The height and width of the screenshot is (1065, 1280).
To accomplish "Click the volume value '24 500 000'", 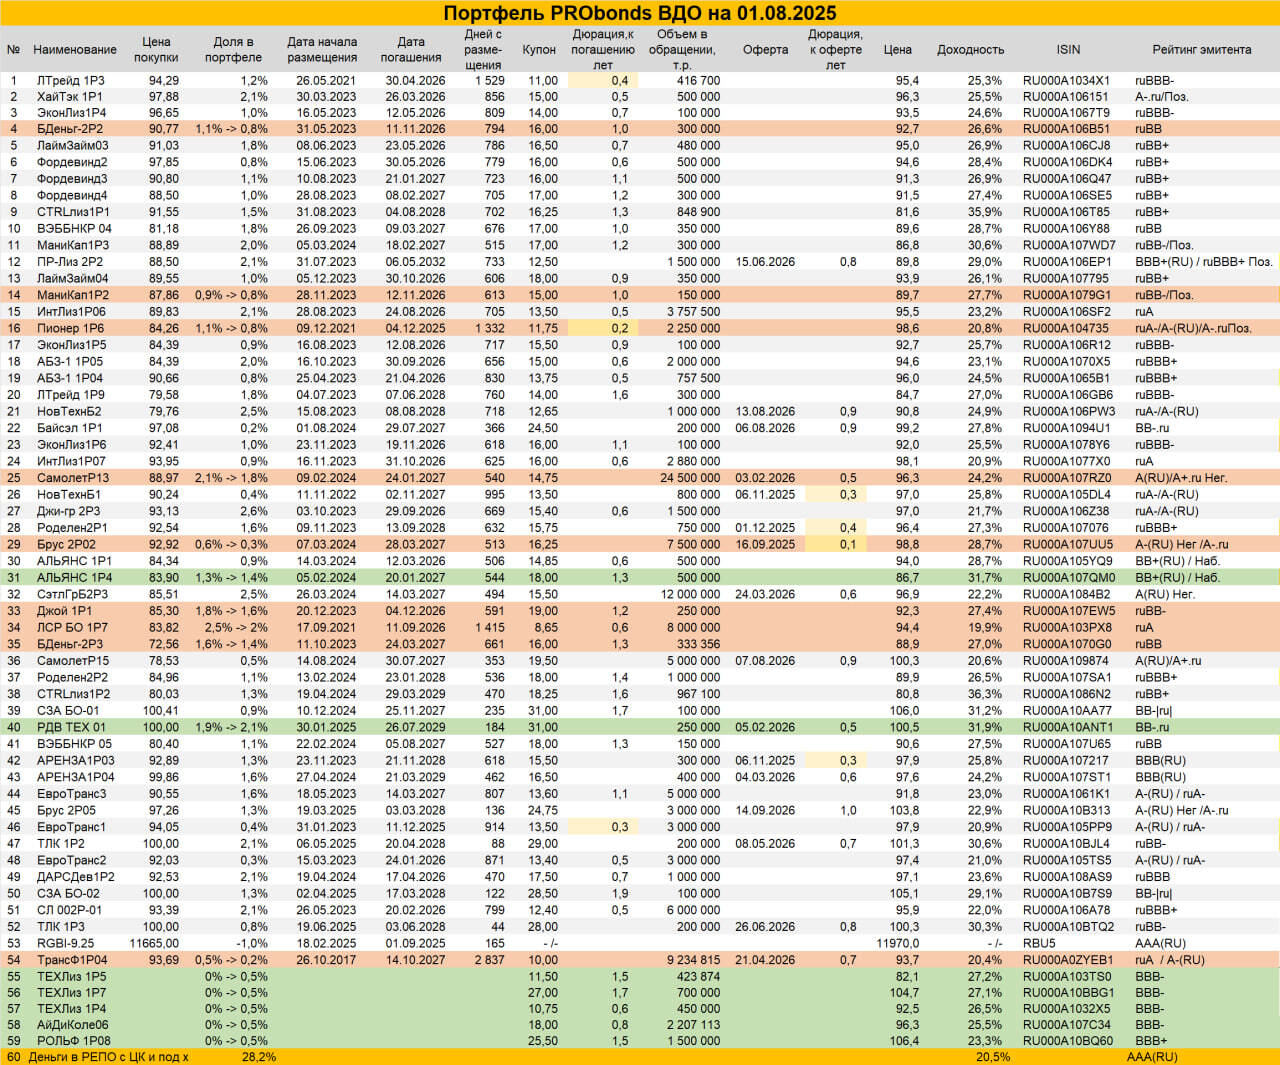I will pos(690,478).
